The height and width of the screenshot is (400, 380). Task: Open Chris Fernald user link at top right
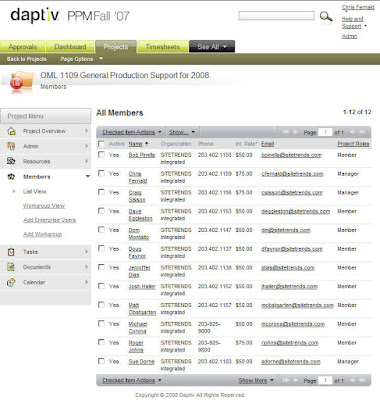(358, 7)
